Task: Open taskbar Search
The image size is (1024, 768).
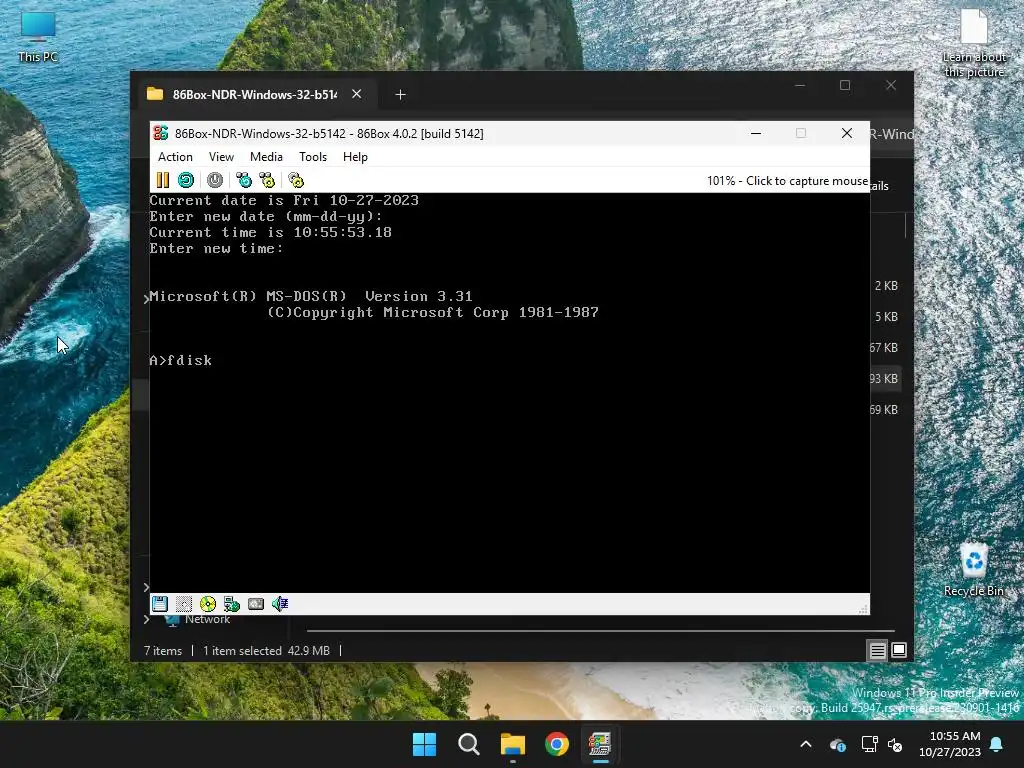Action: pos(469,744)
